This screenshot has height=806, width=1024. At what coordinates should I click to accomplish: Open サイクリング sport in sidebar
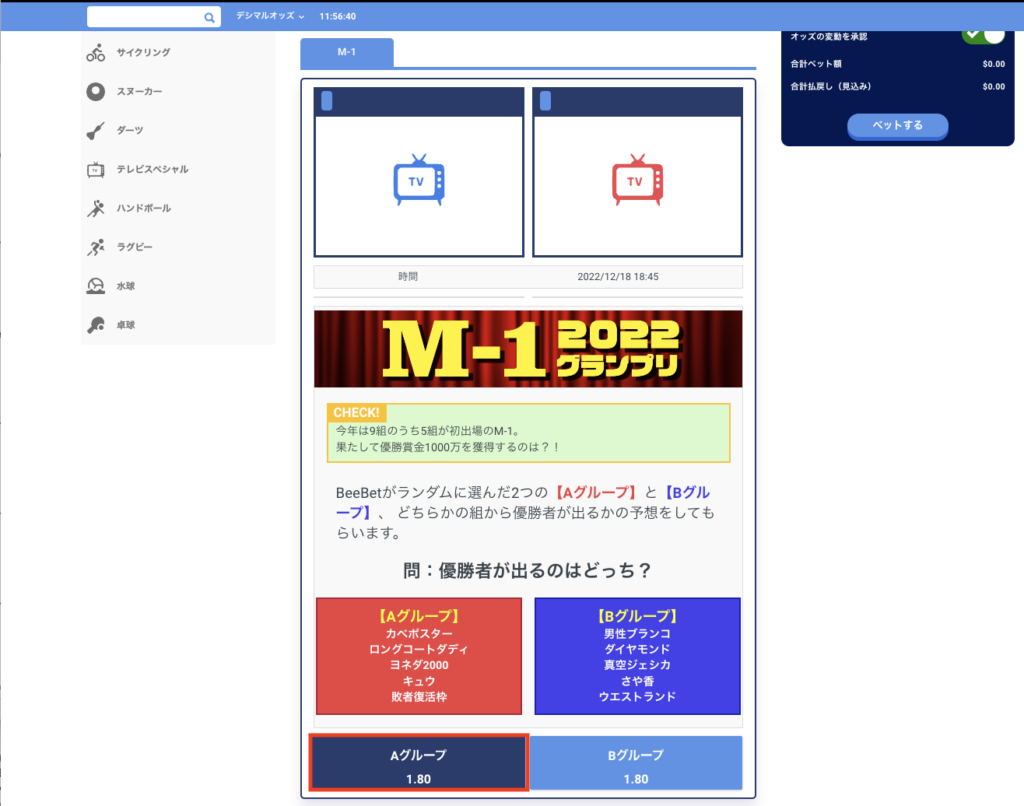coord(178,53)
